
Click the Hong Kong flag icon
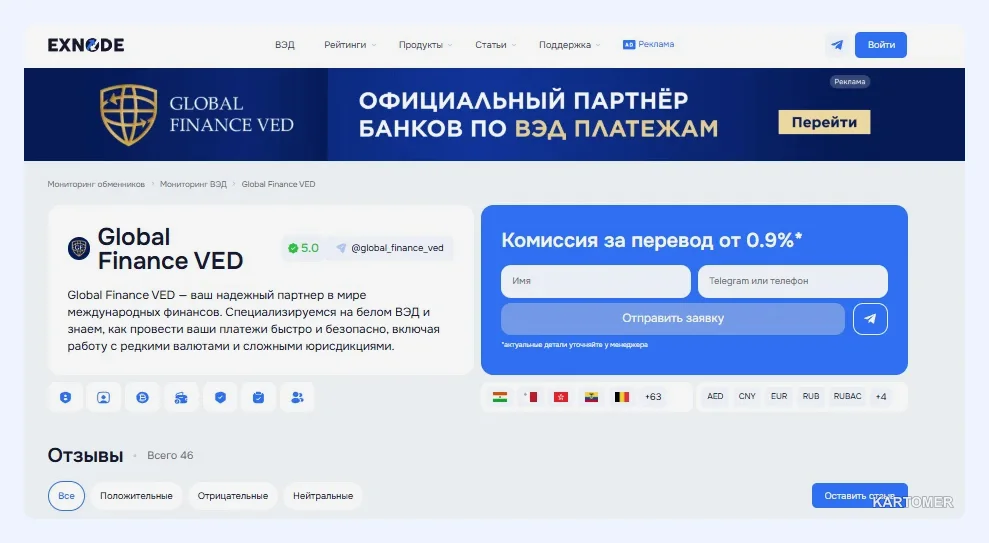561,397
